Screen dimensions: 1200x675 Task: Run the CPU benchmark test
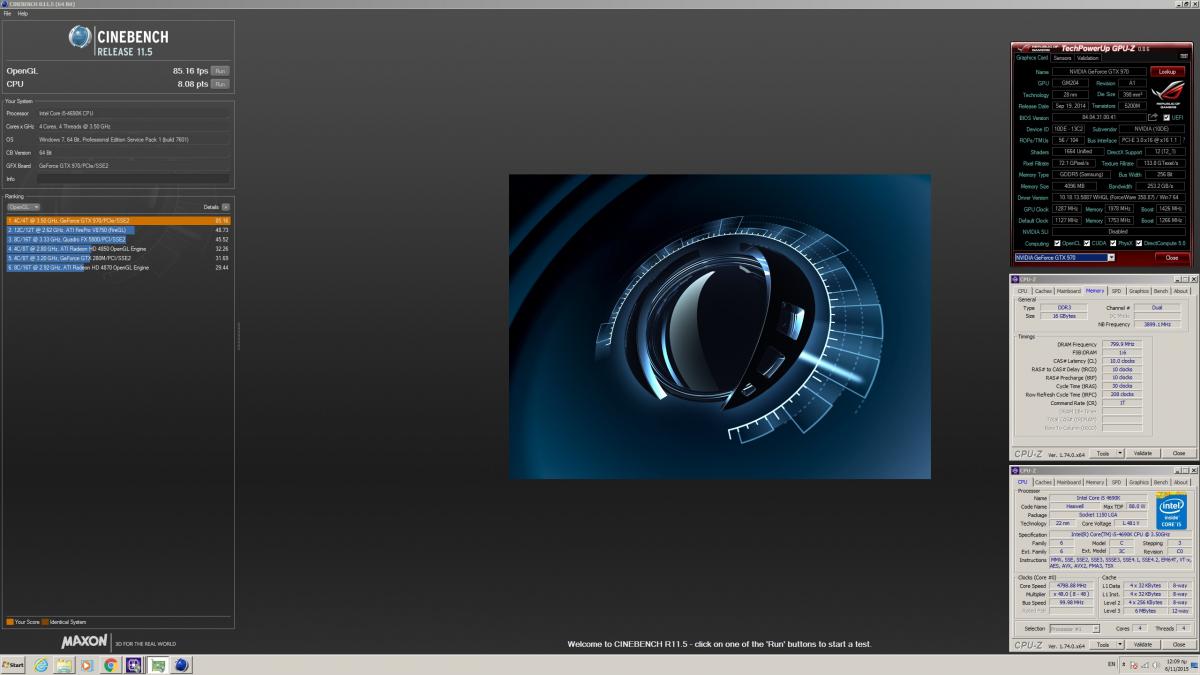click(220, 84)
